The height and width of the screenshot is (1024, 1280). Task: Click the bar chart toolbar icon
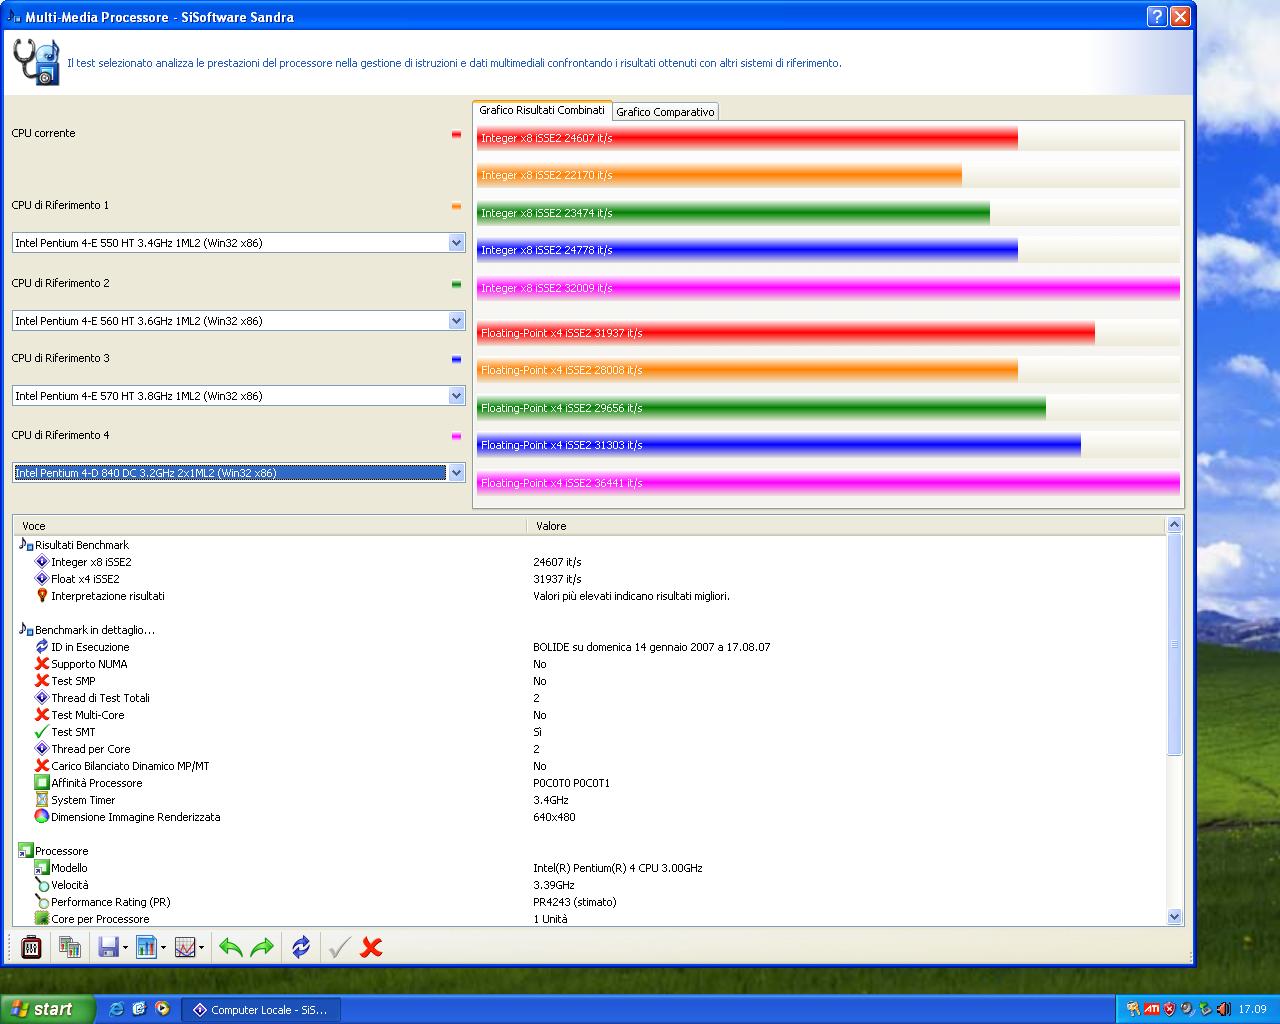coord(146,946)
